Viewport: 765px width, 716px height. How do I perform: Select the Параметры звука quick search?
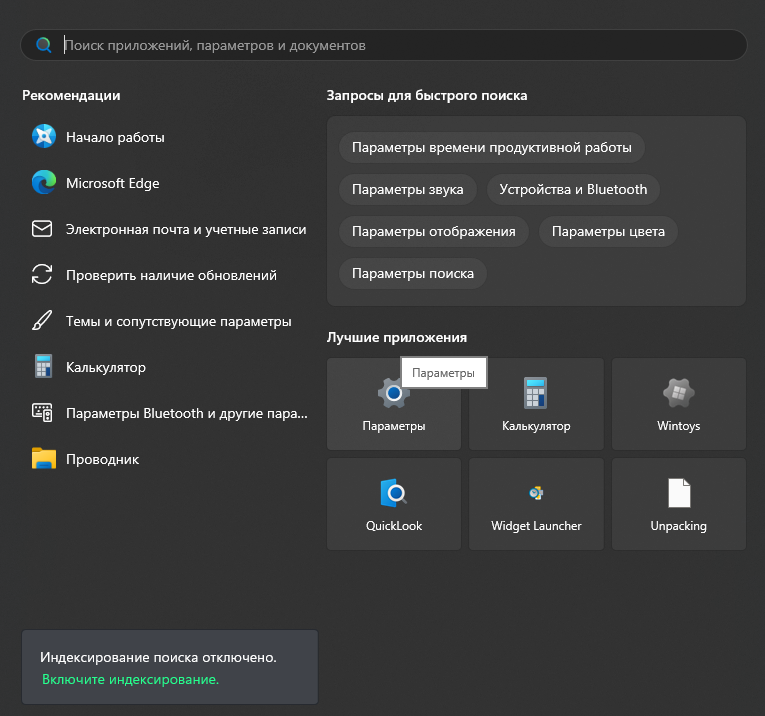tap(407, 189)
